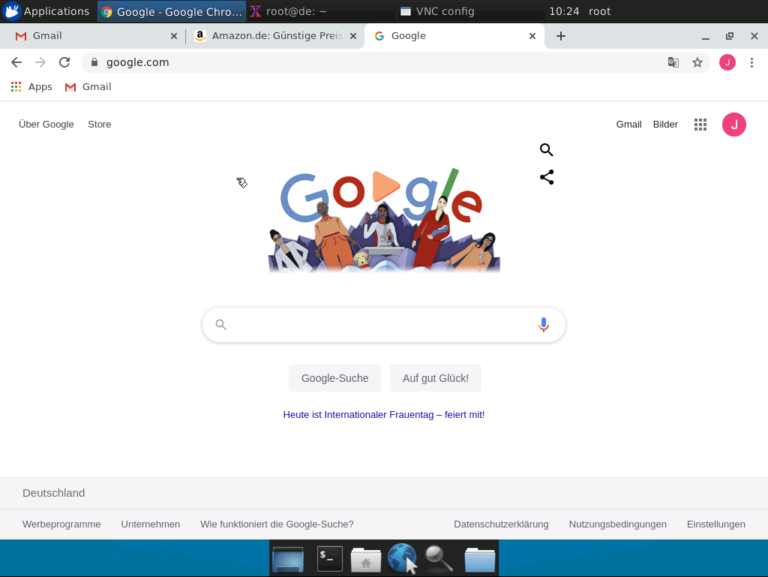This screenshot has width=768, height=577.
Task: Open the Internationaler Frauentag link
Action: 384,415
